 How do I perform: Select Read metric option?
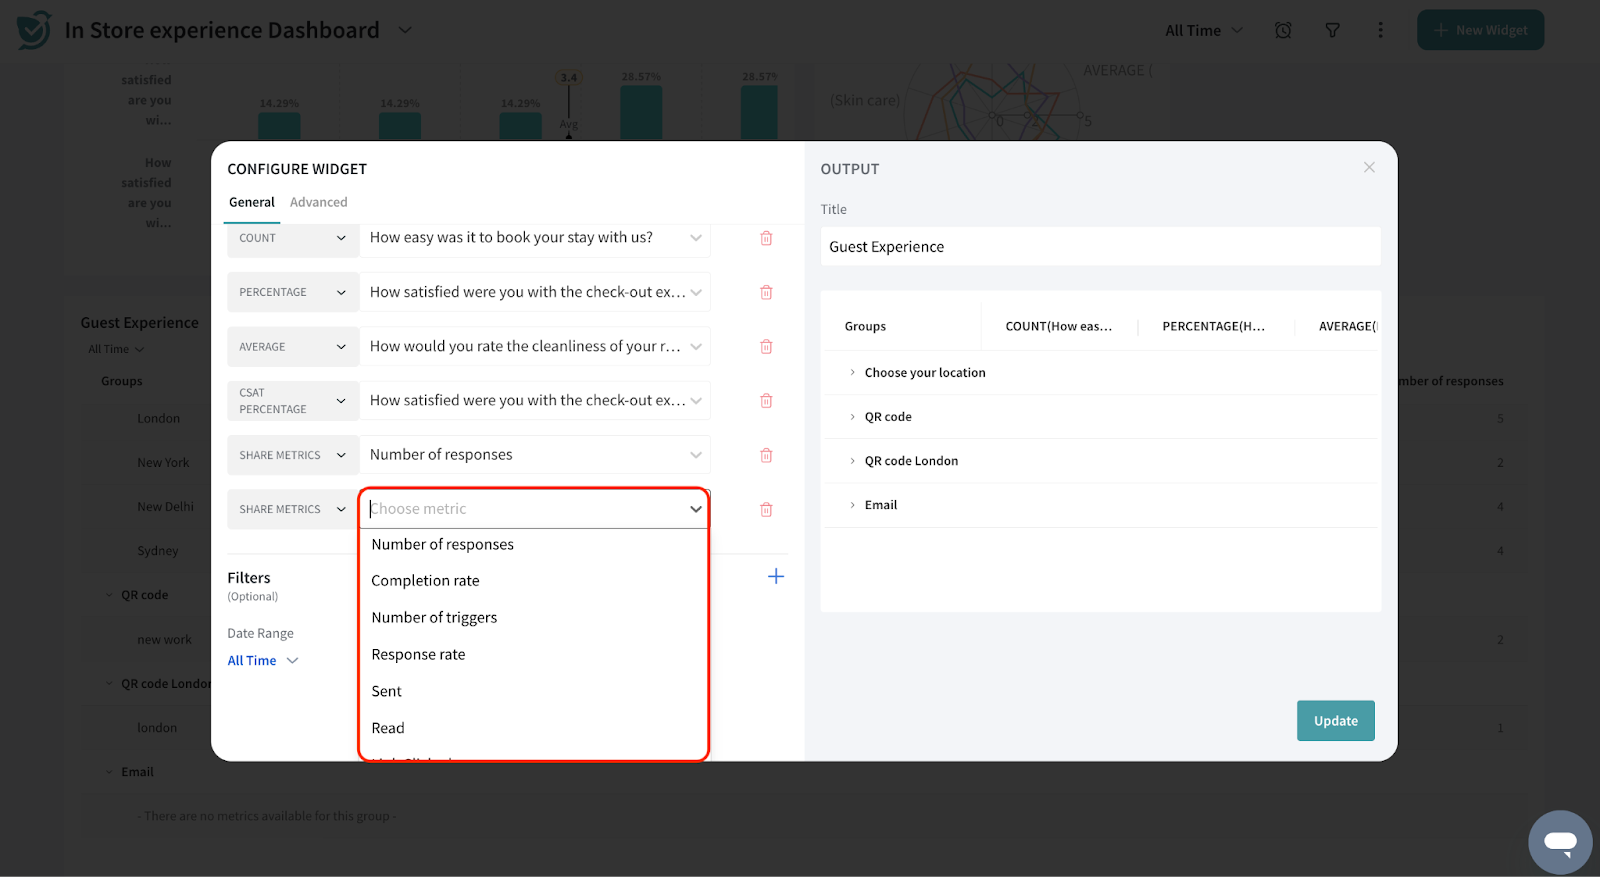[534, 729]
